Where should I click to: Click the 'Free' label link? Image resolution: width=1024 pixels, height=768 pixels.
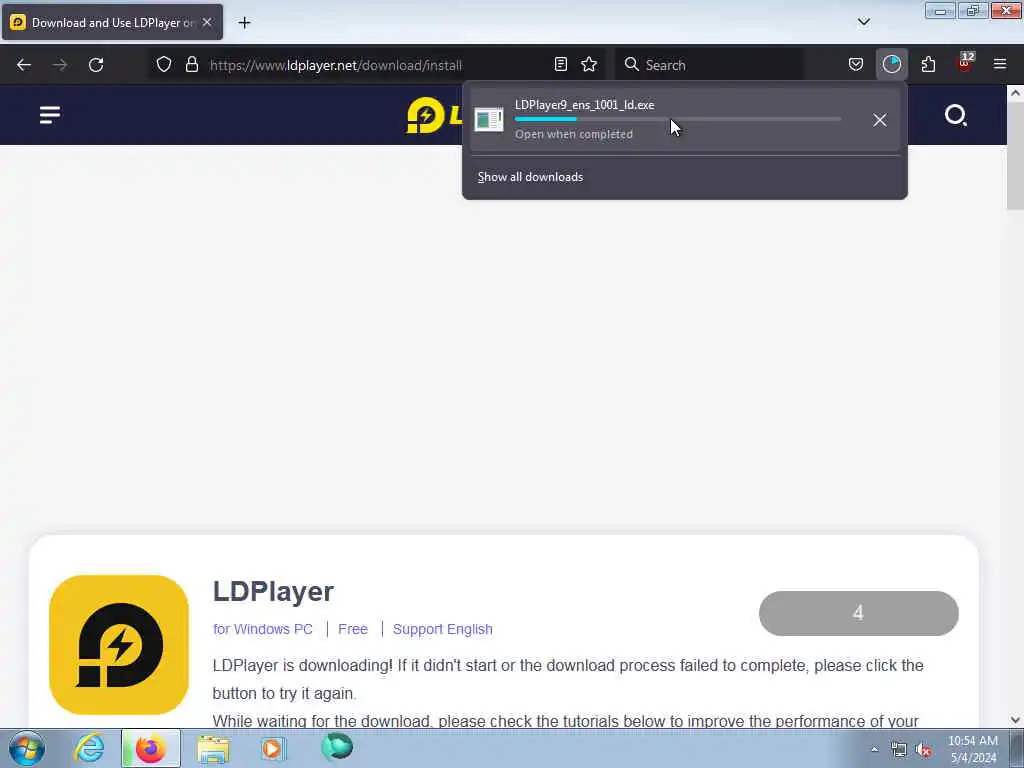click(x=353, y=629)
